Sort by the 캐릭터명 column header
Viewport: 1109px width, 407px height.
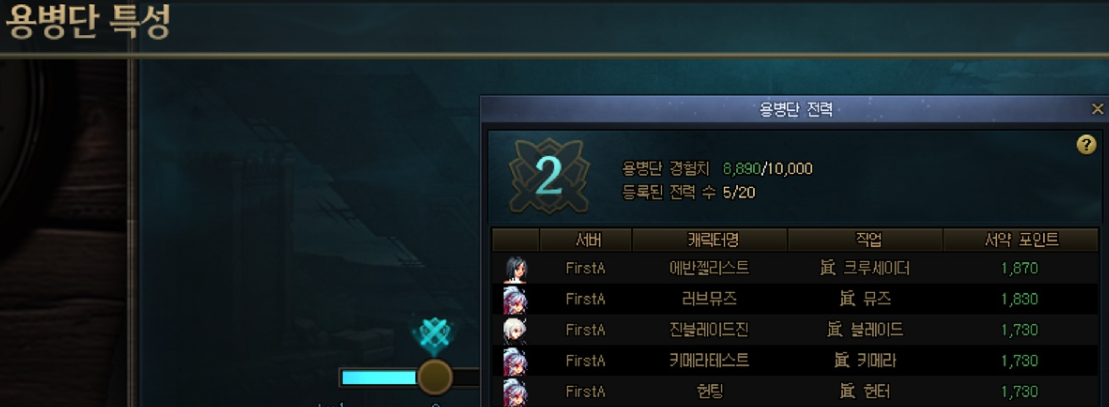coord(709,240)
